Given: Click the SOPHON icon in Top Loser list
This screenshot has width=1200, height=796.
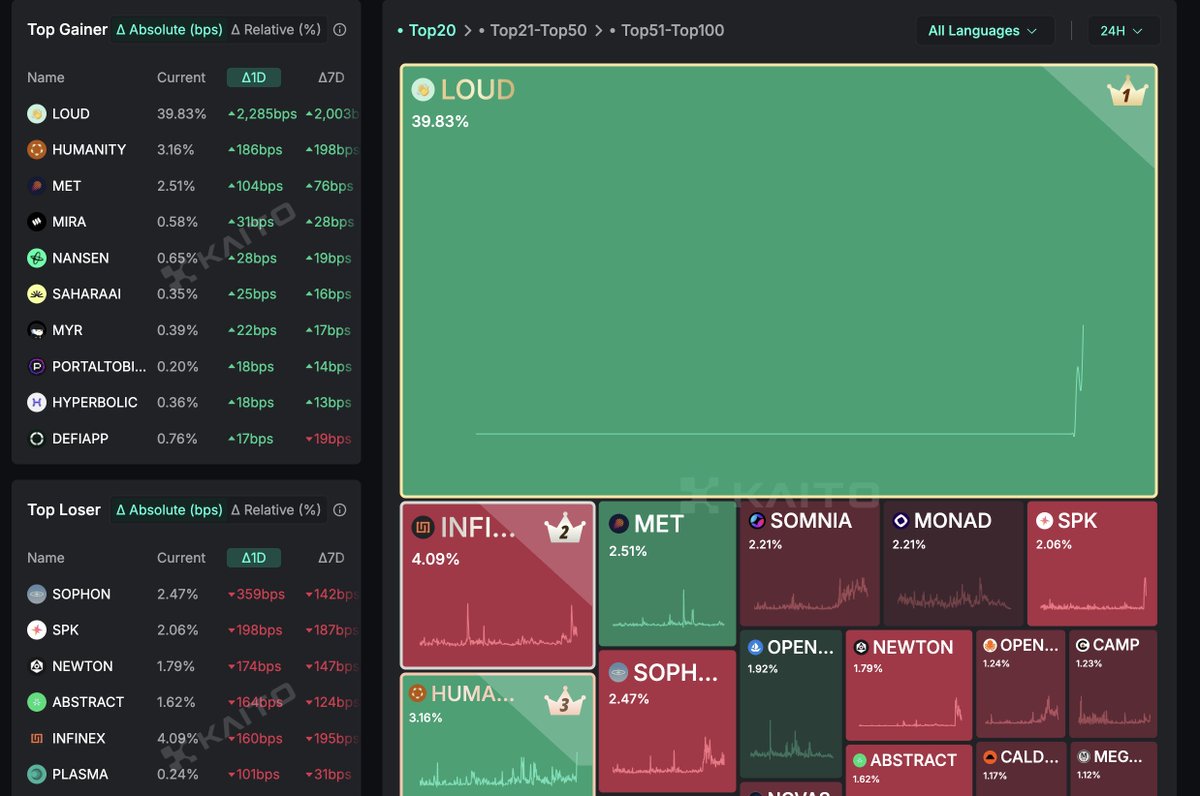Looking at the screenshot, I should click(37, 594).
